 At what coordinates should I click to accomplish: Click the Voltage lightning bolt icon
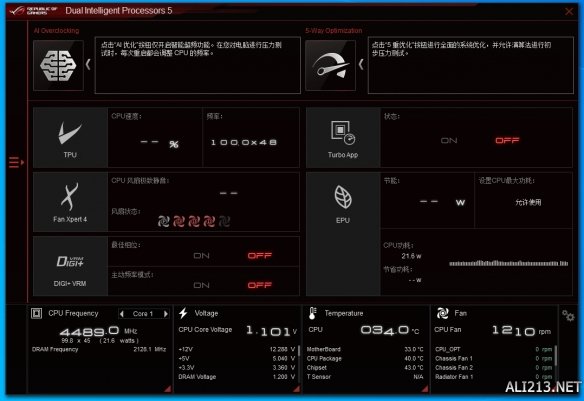click(183, 313)
